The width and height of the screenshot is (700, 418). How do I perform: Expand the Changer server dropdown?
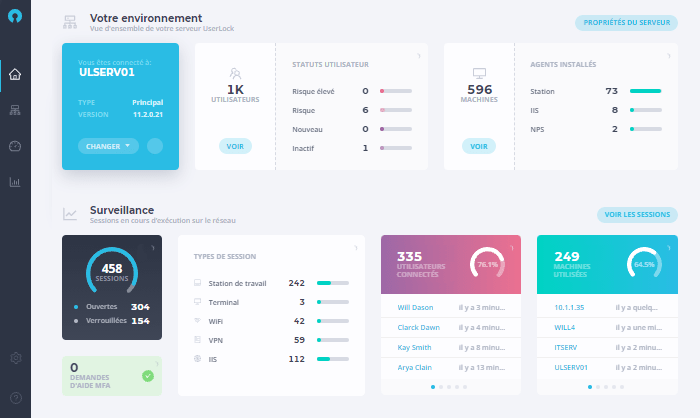pos(108,146)
